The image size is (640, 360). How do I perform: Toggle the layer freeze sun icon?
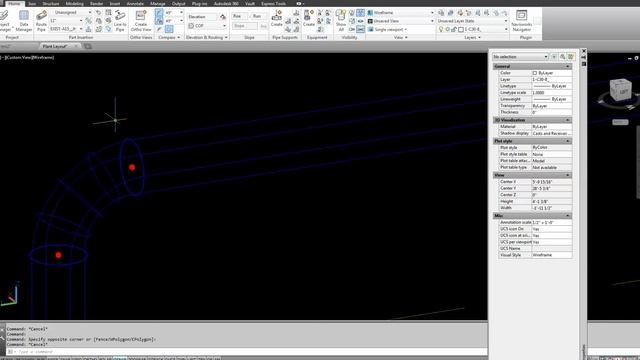click(447, 29)
